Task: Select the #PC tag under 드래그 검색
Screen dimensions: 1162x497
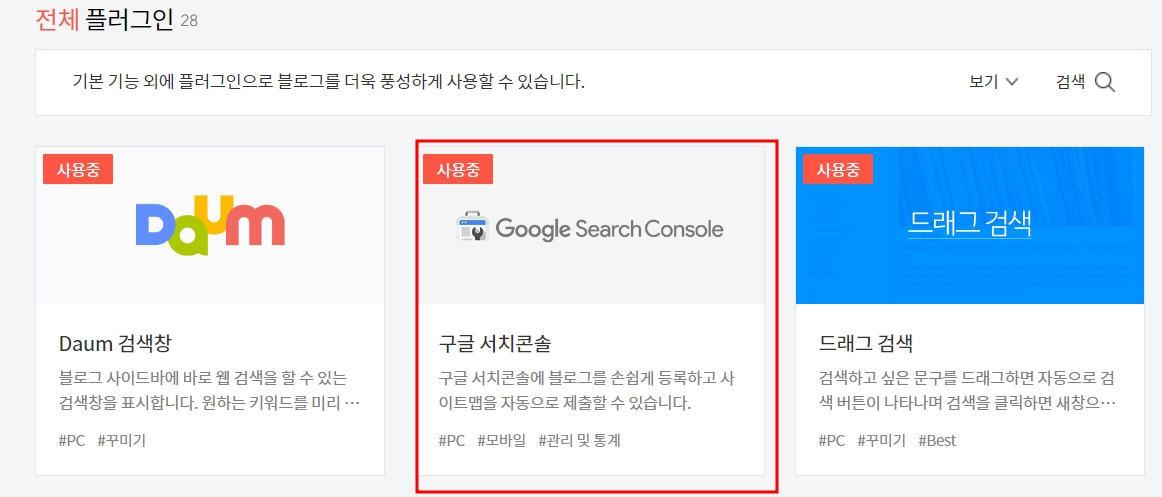Action: coord(832,441)
